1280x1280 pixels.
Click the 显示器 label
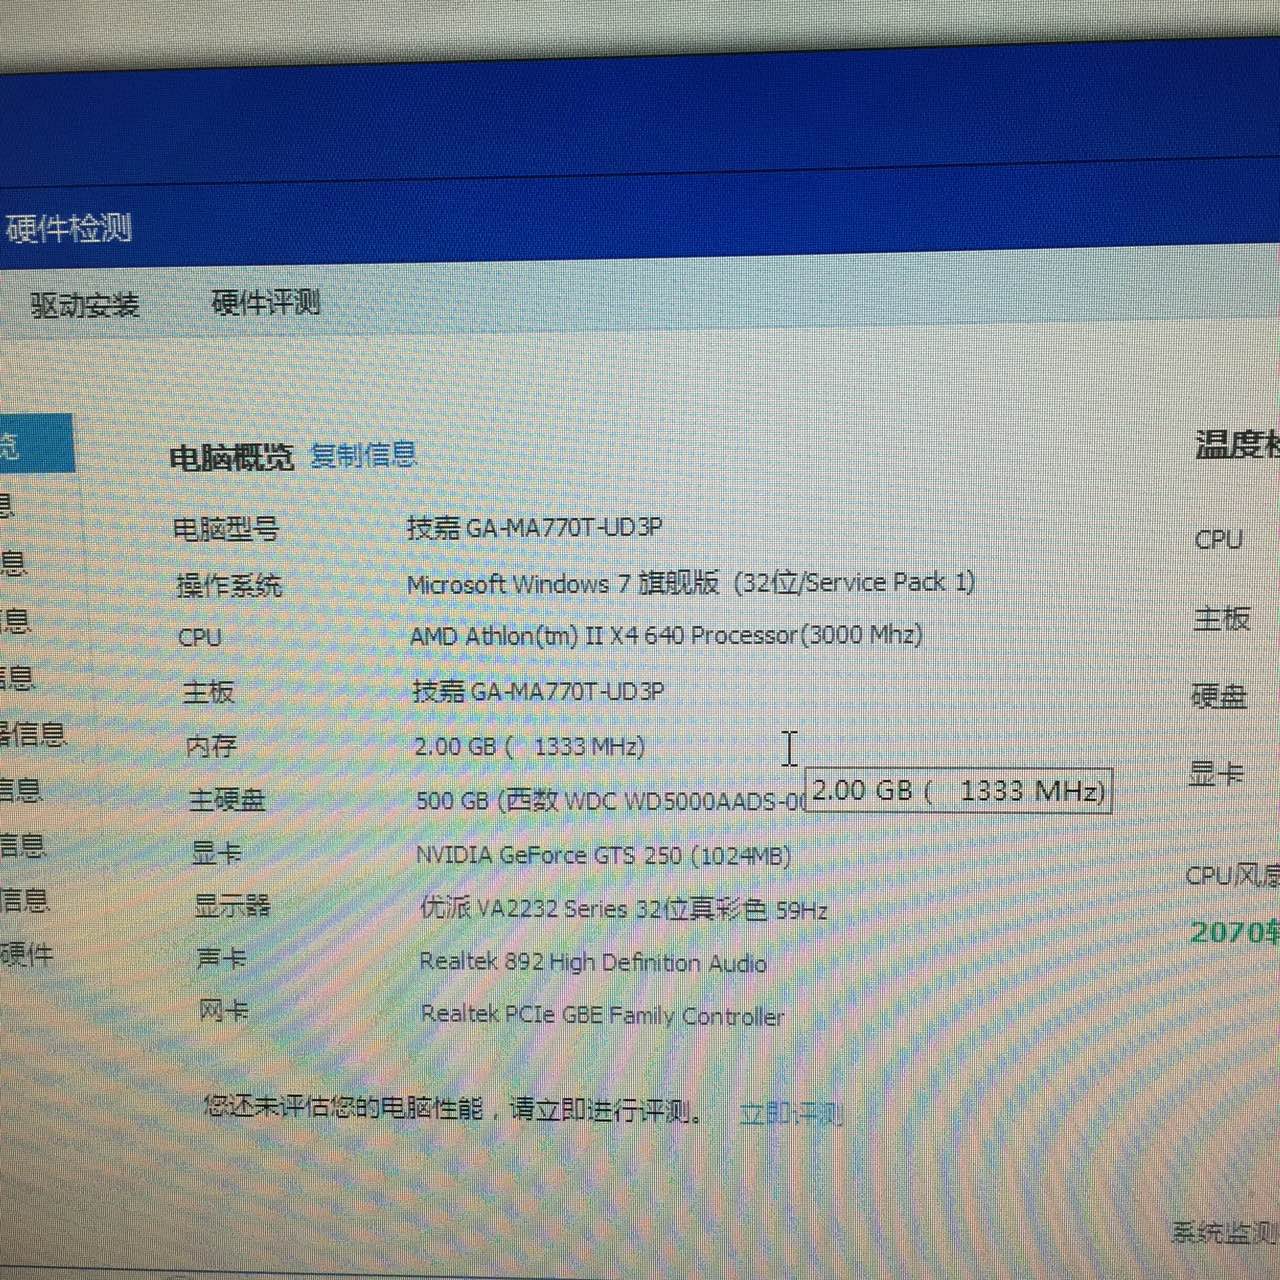(x=232, y=905)
